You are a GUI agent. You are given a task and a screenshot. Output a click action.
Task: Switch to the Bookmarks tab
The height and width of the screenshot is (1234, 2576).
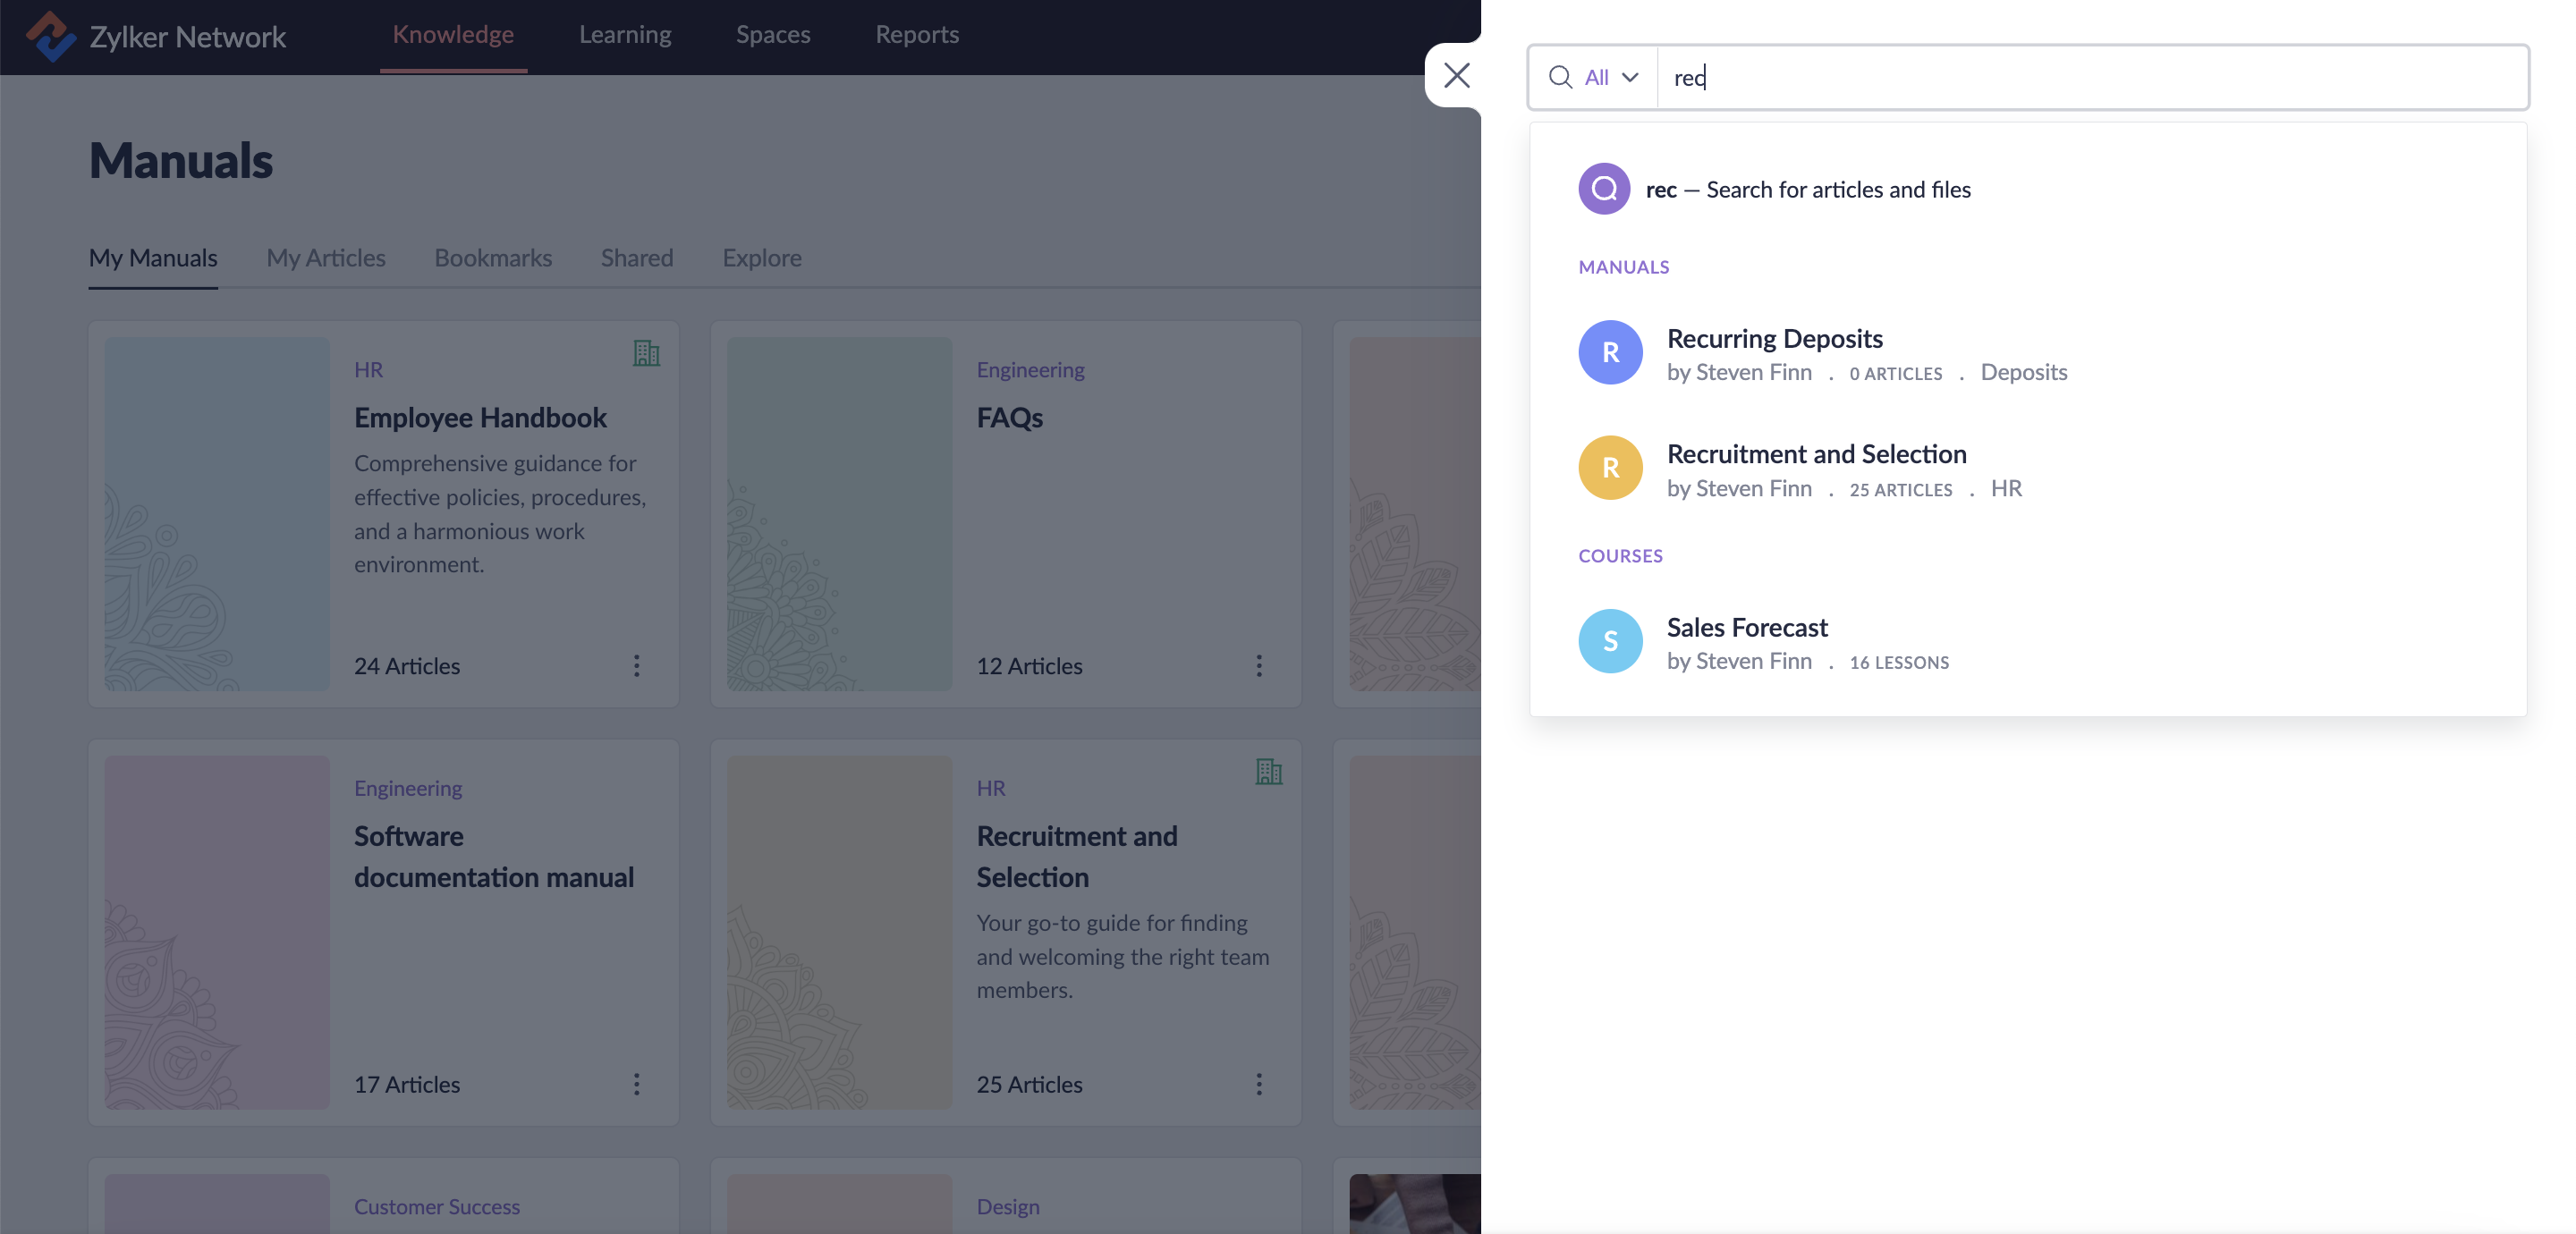click(493, 257)
